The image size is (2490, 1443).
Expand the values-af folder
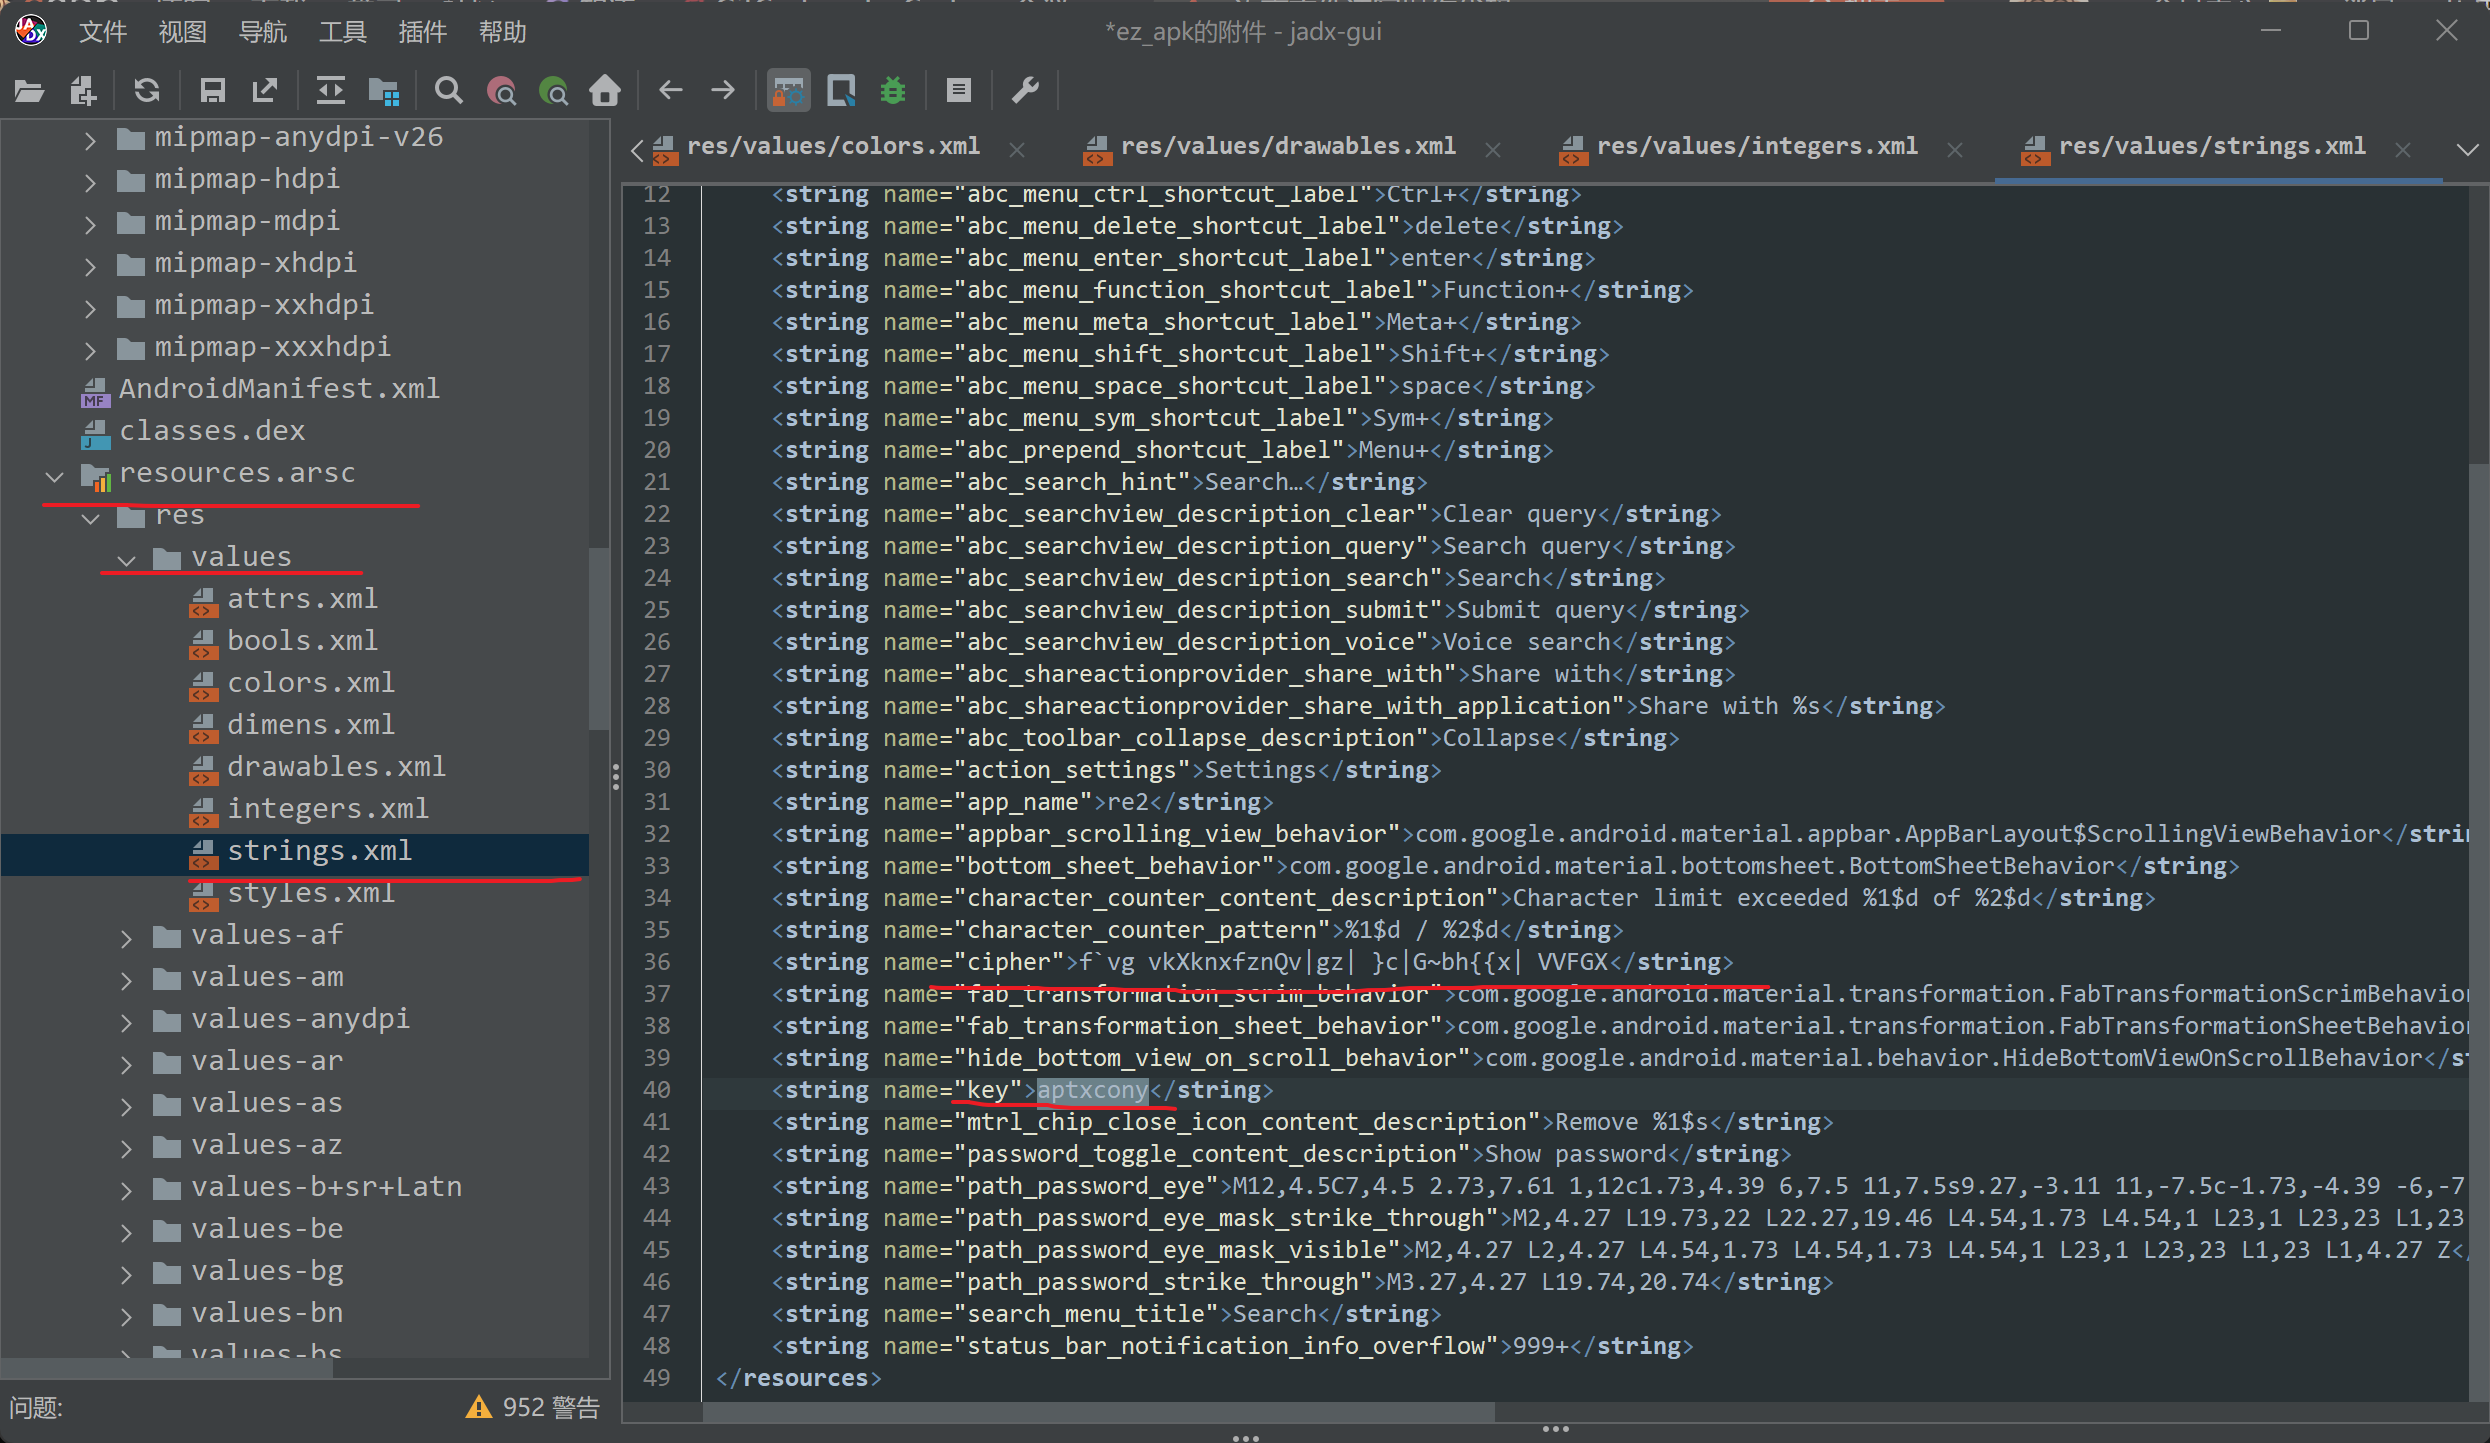[127, 937]
